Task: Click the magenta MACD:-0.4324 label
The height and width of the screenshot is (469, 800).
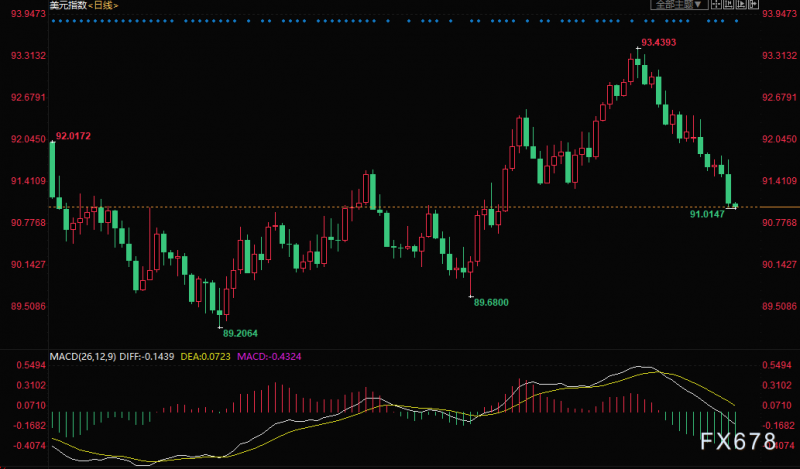Action: point(269,356)
